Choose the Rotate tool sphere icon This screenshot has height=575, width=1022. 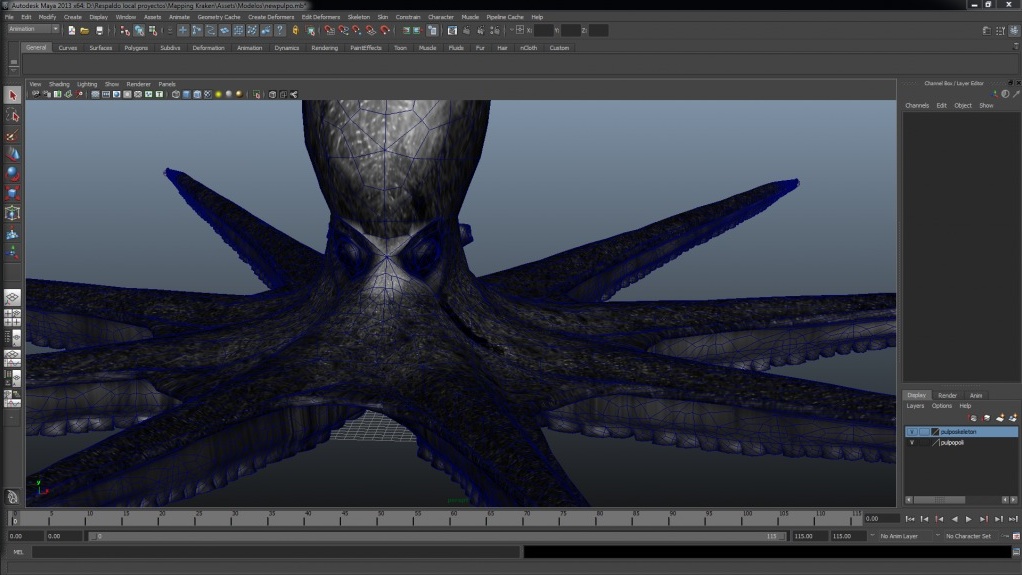click(12, 174)
